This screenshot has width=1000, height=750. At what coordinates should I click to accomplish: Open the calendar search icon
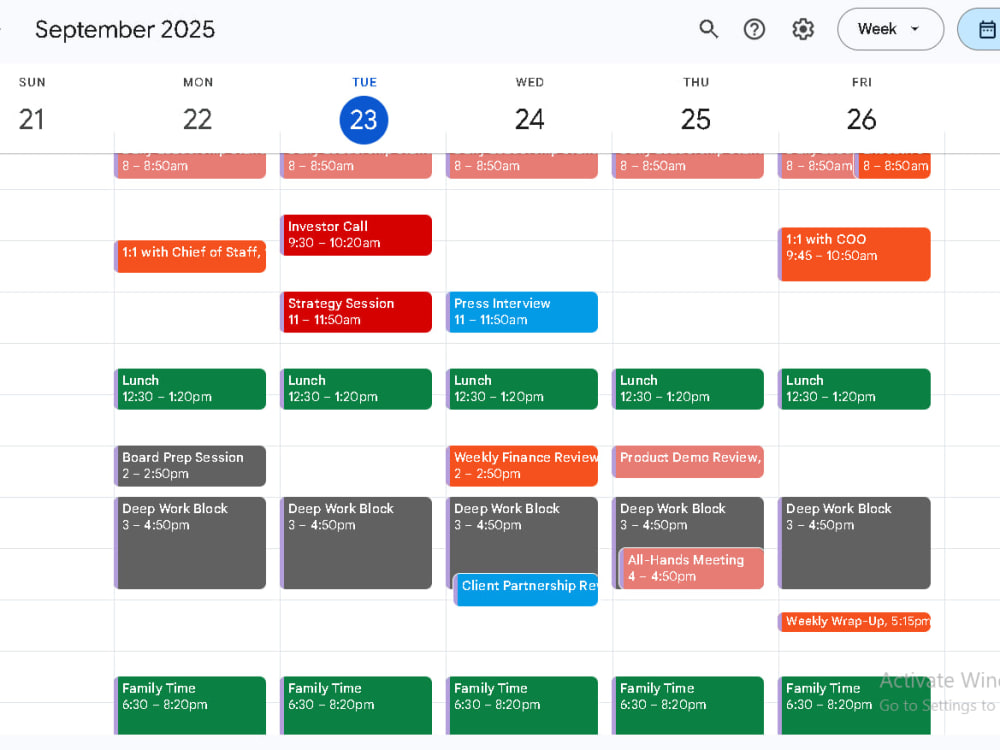[709, 29]
